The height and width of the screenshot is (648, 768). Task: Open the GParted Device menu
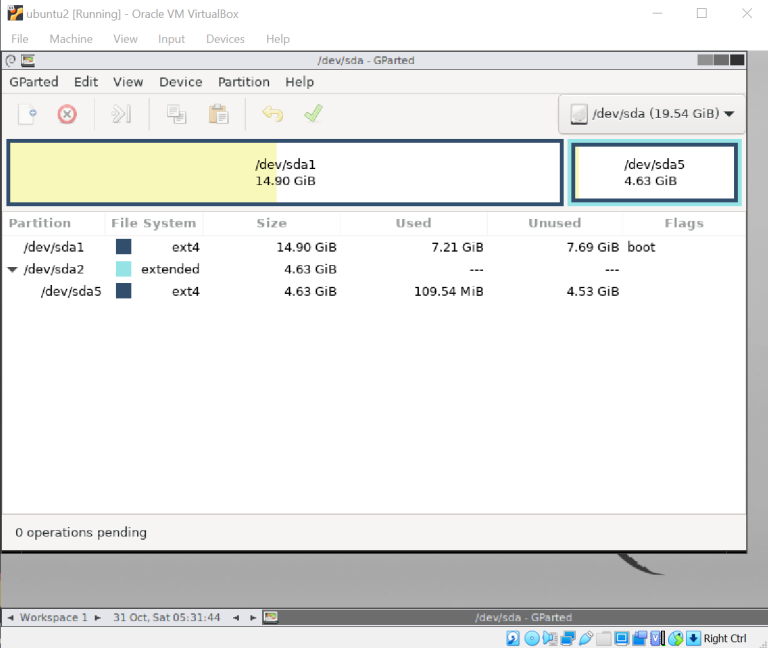coord(180,82)
